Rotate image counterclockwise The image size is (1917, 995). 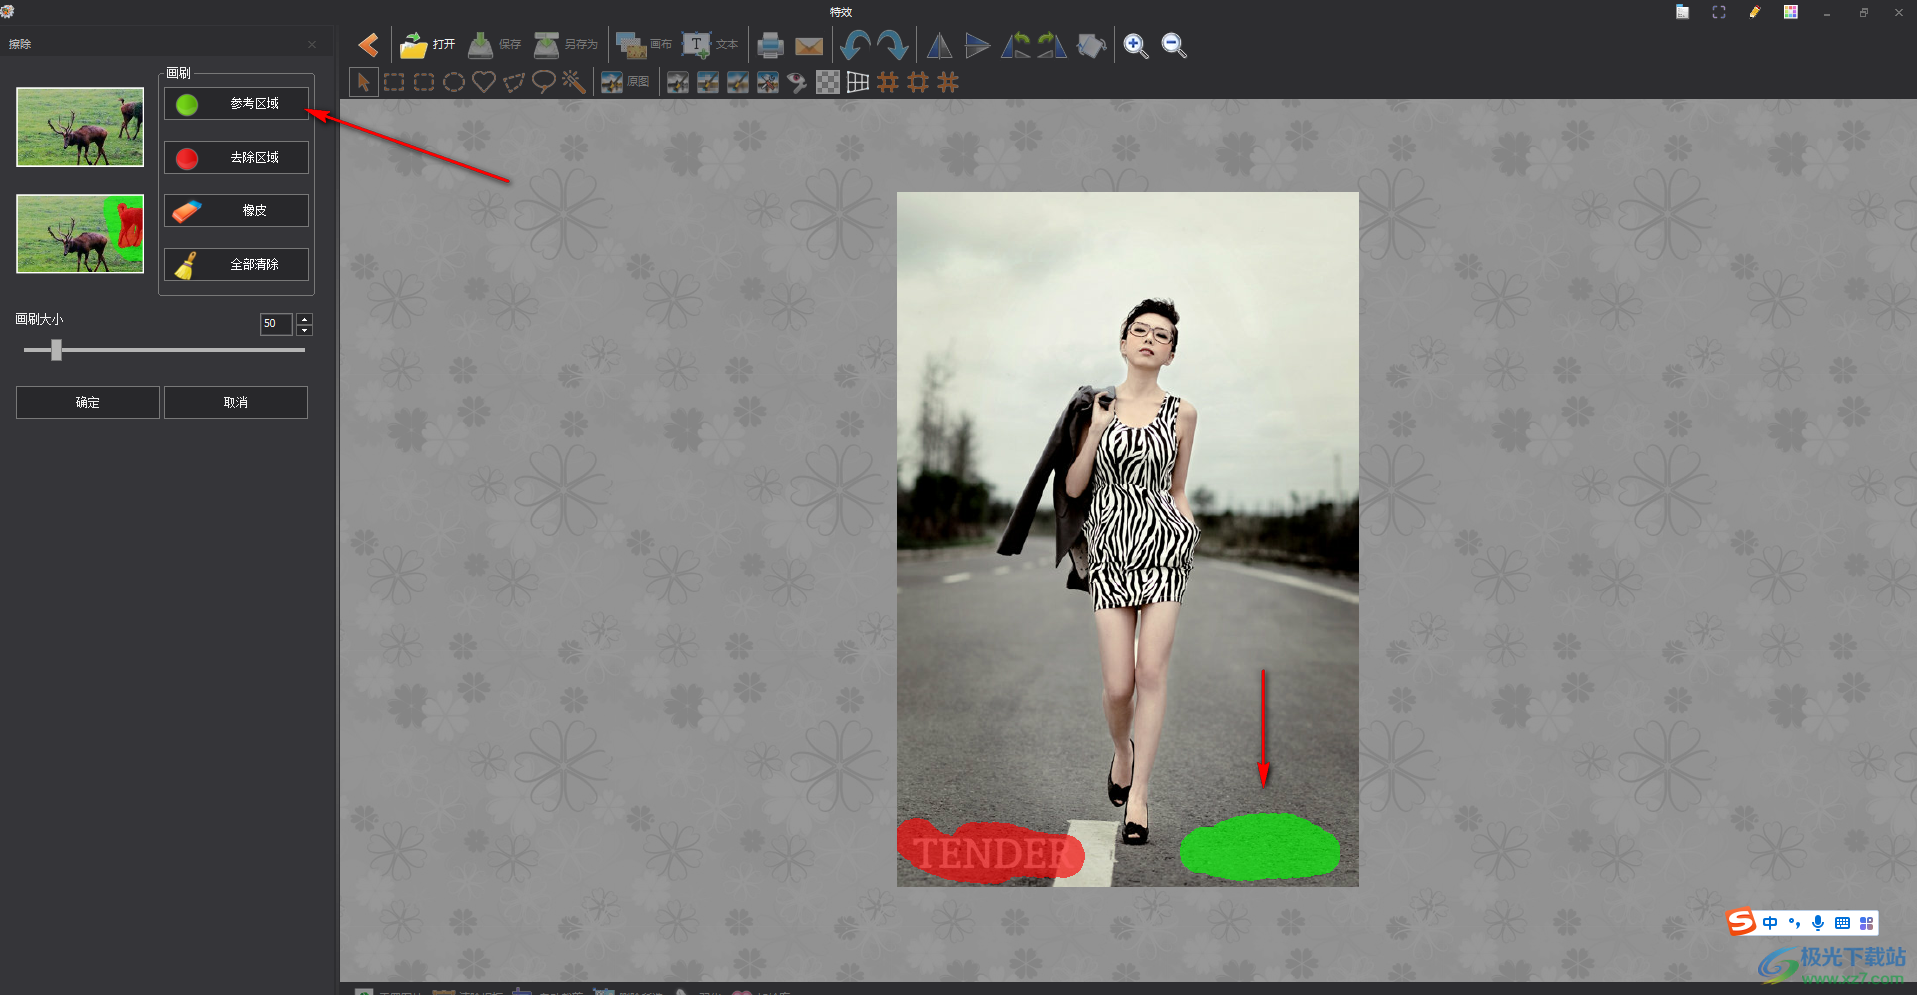coord(1015,45)
